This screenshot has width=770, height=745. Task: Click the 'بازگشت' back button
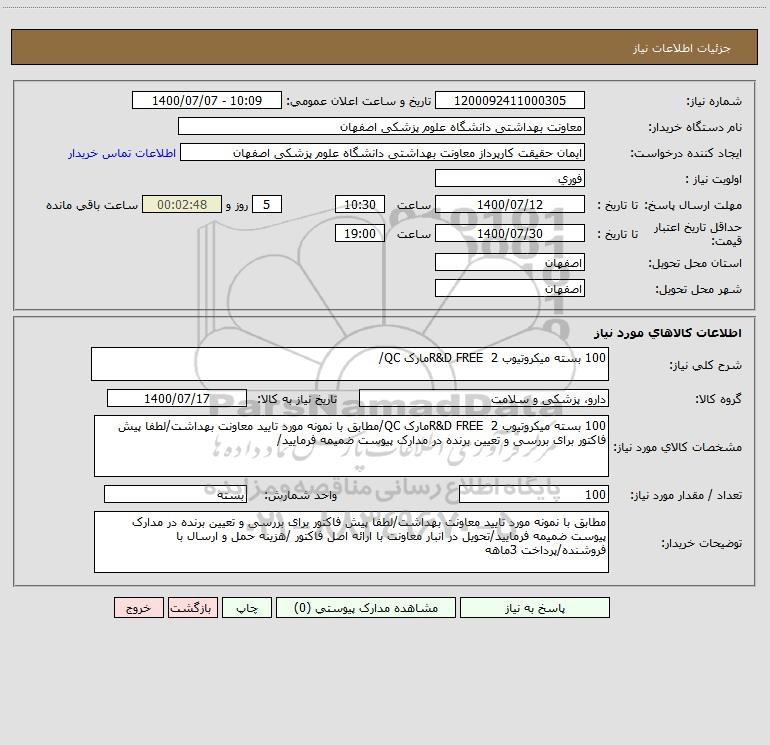192,608
